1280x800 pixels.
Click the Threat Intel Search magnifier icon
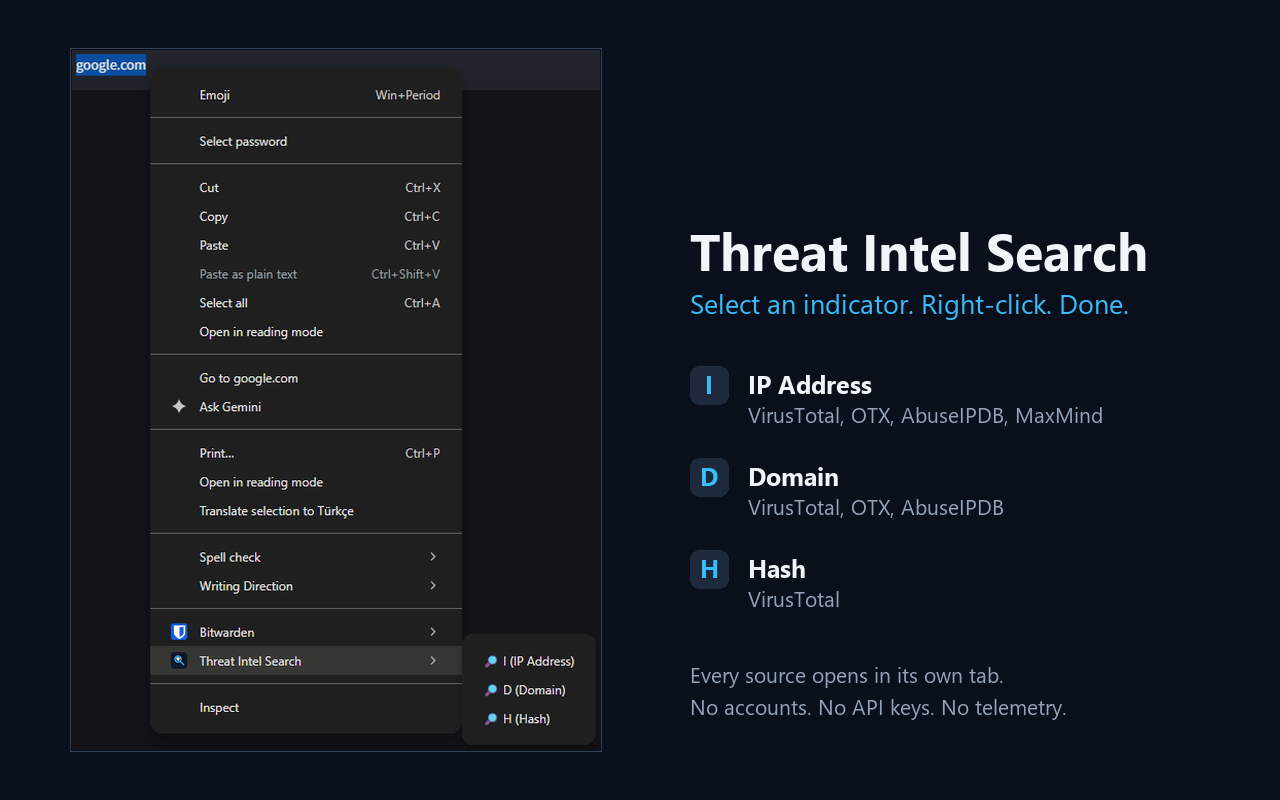179,661
